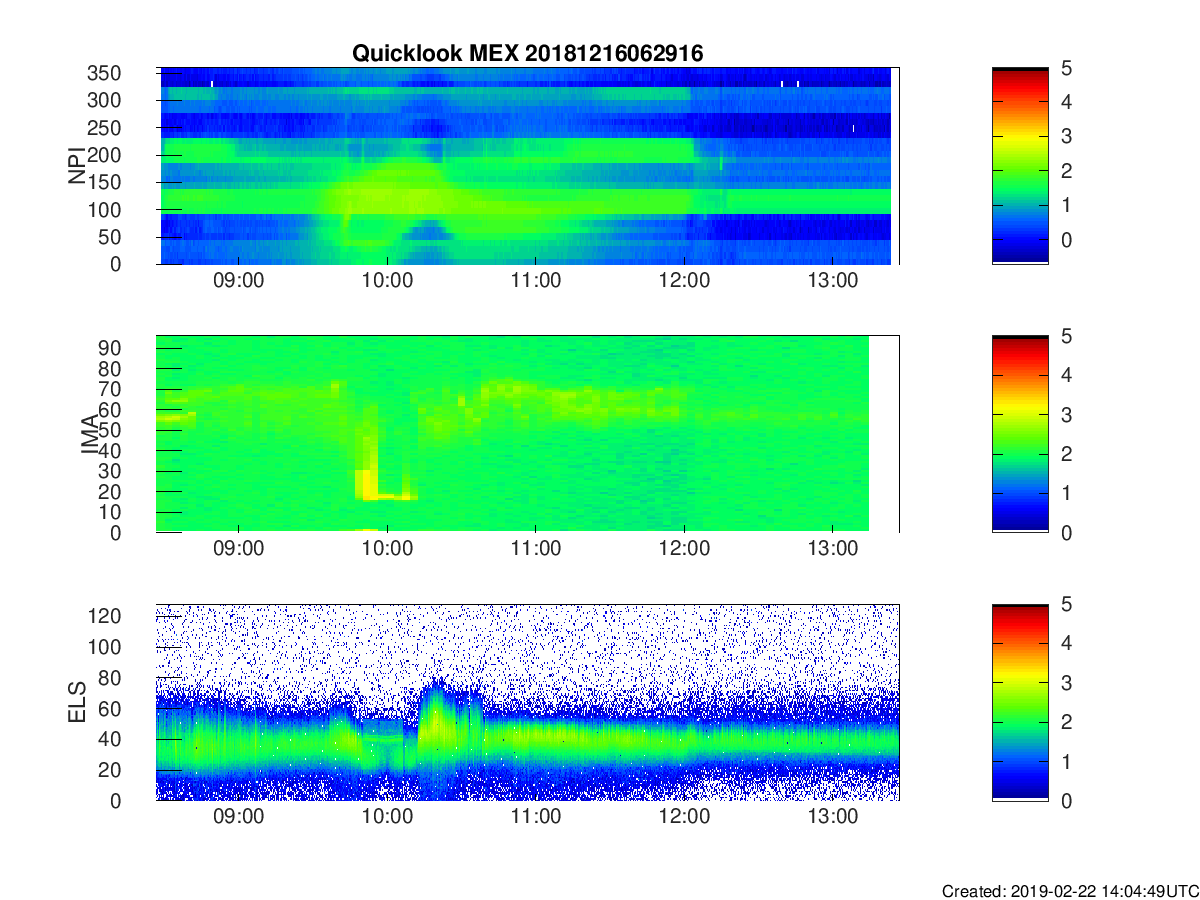Click the 13:00 tick under the NPI plot

click(x=833, y=281)
